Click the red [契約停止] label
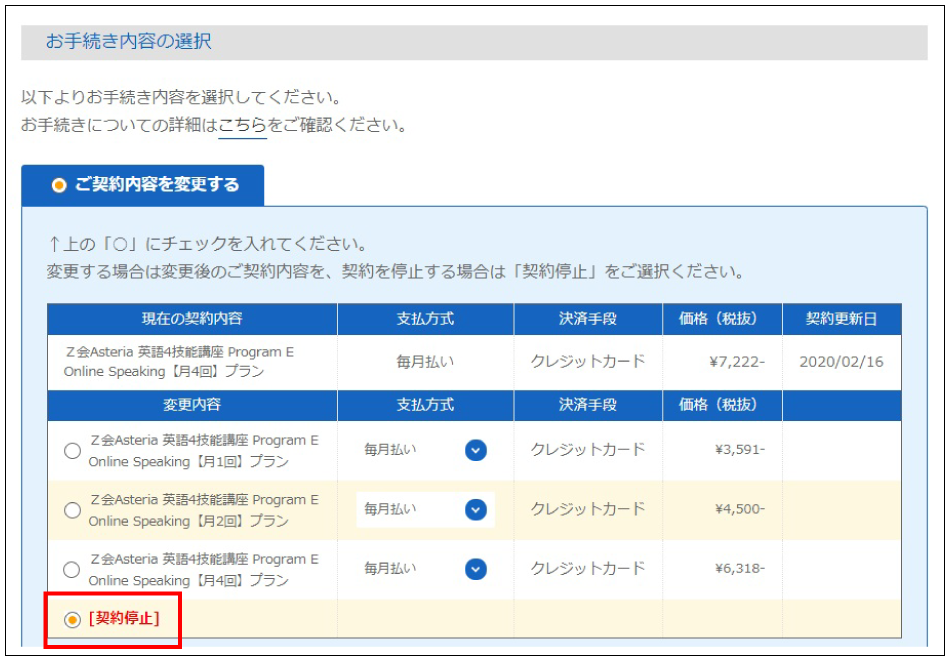Viewport: 950px width, 661px height. point(124,619)
